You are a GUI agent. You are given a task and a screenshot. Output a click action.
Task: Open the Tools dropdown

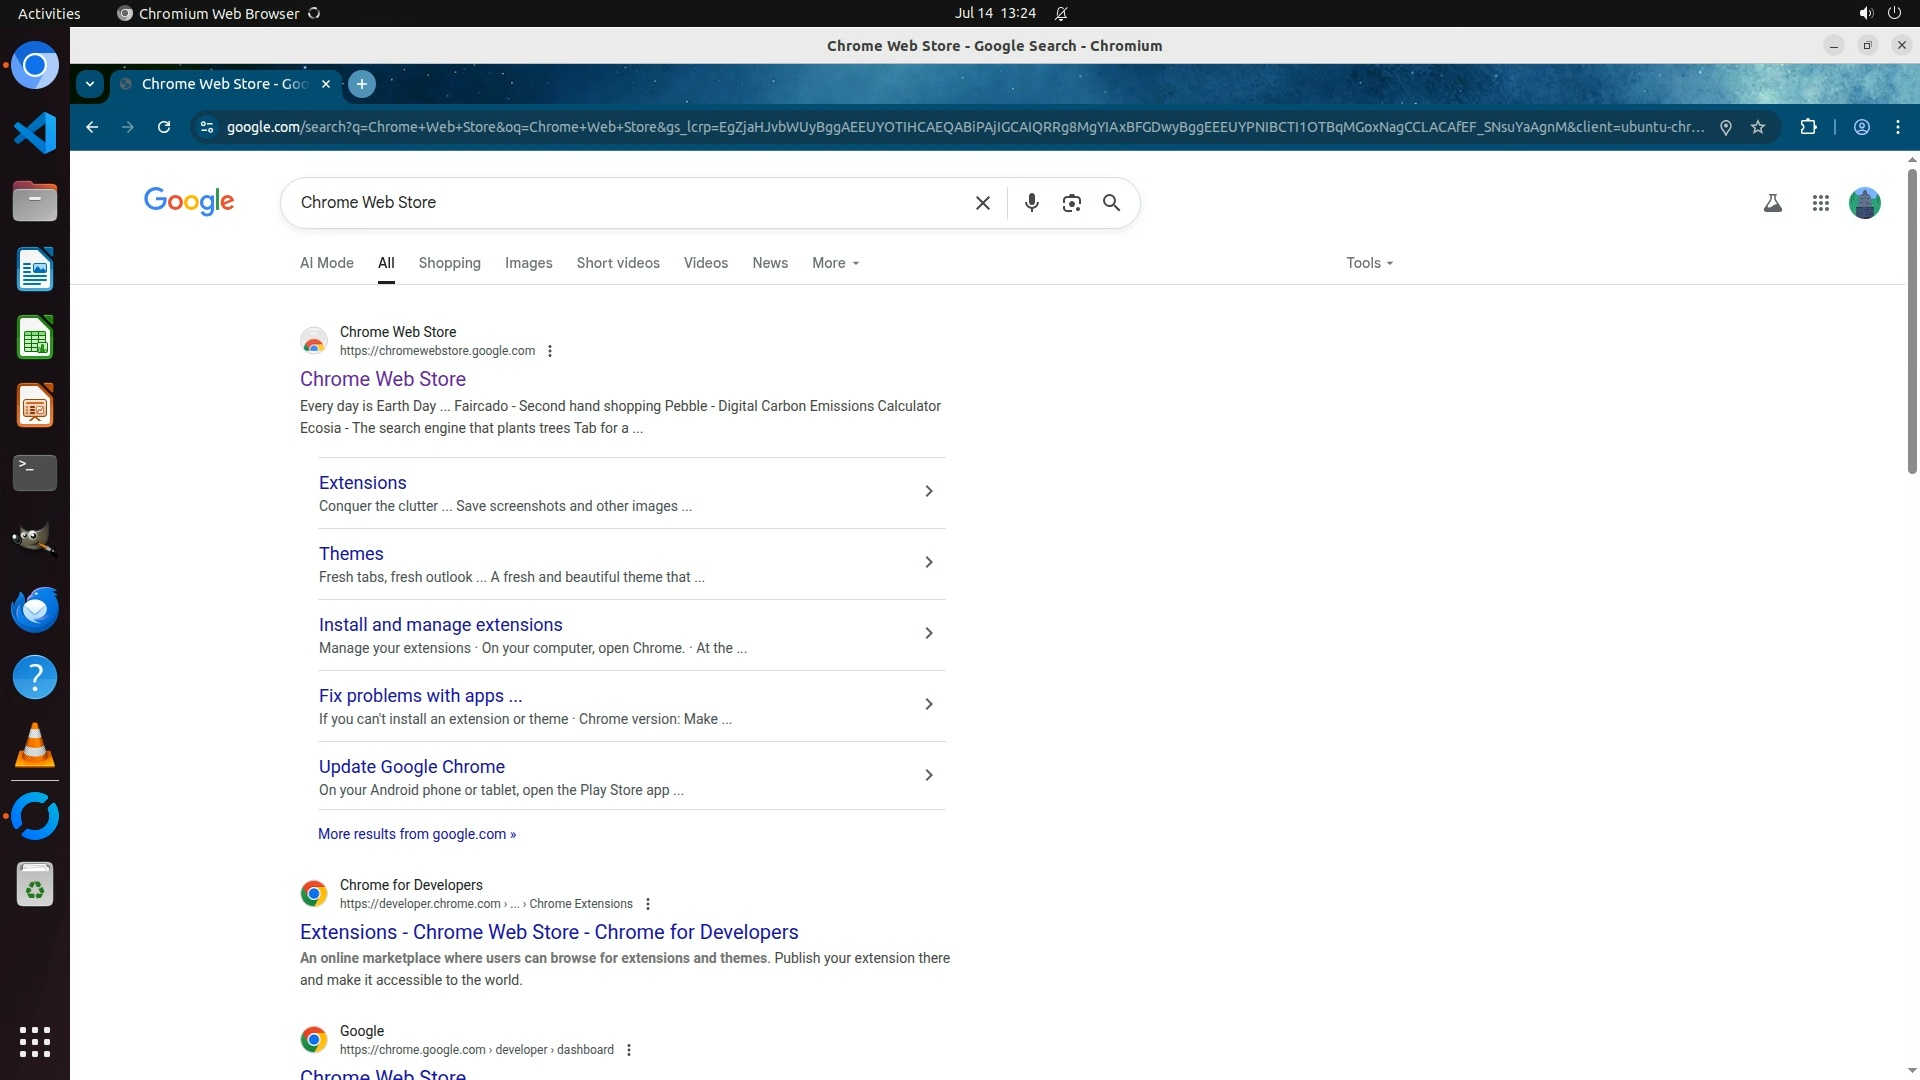(x=1368, y=263)
